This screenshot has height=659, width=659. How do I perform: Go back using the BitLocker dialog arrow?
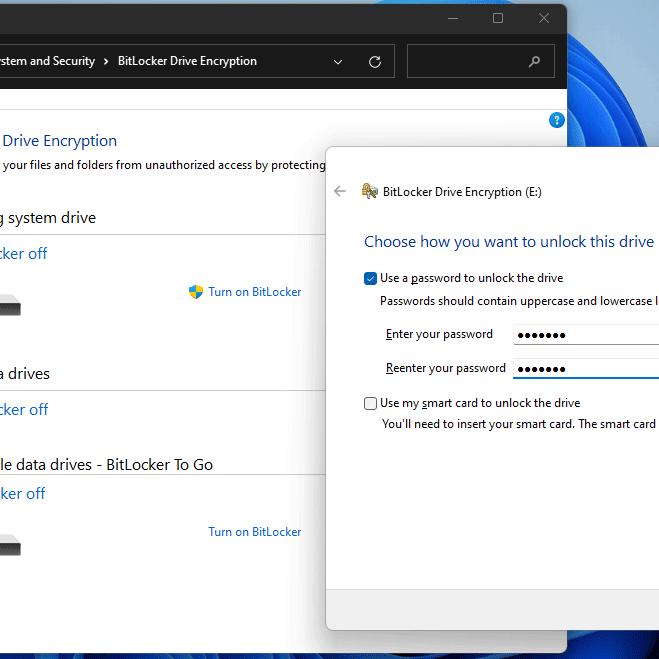[340, 191]
